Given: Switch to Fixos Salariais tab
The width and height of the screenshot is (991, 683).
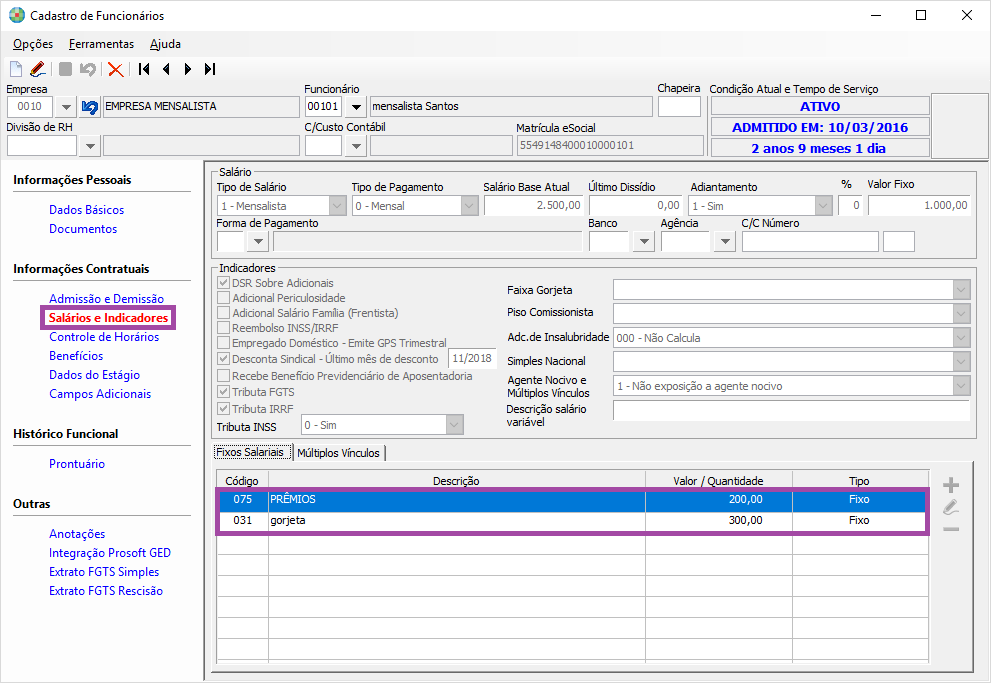Looking at the screenshot, I should click(x=253, y=452).
